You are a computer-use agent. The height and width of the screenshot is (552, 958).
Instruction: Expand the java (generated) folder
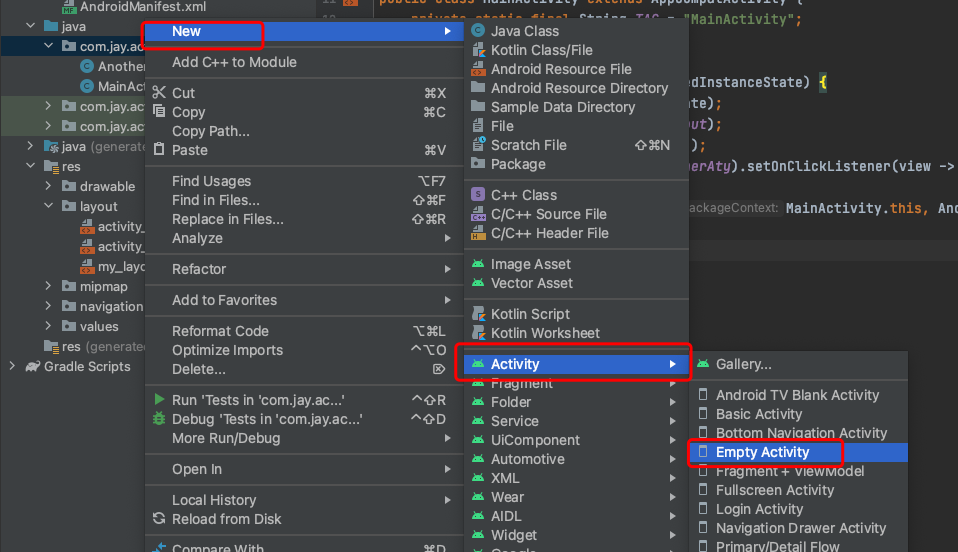[31, 145]
